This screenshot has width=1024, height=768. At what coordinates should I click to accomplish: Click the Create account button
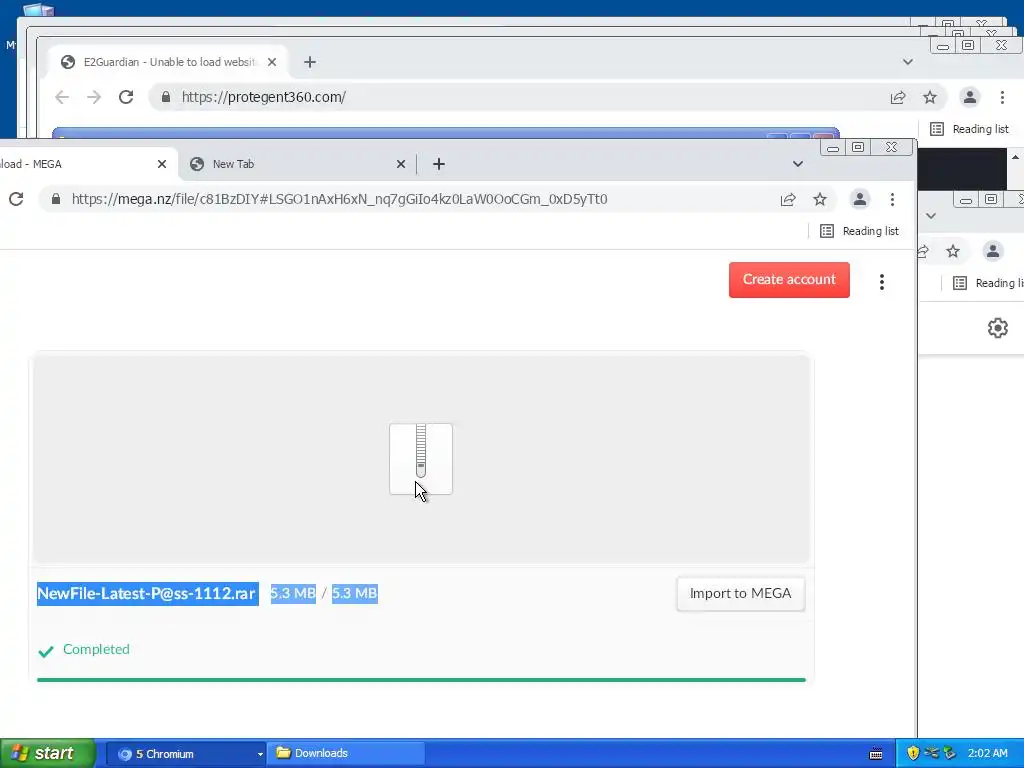tap(789, 280)
